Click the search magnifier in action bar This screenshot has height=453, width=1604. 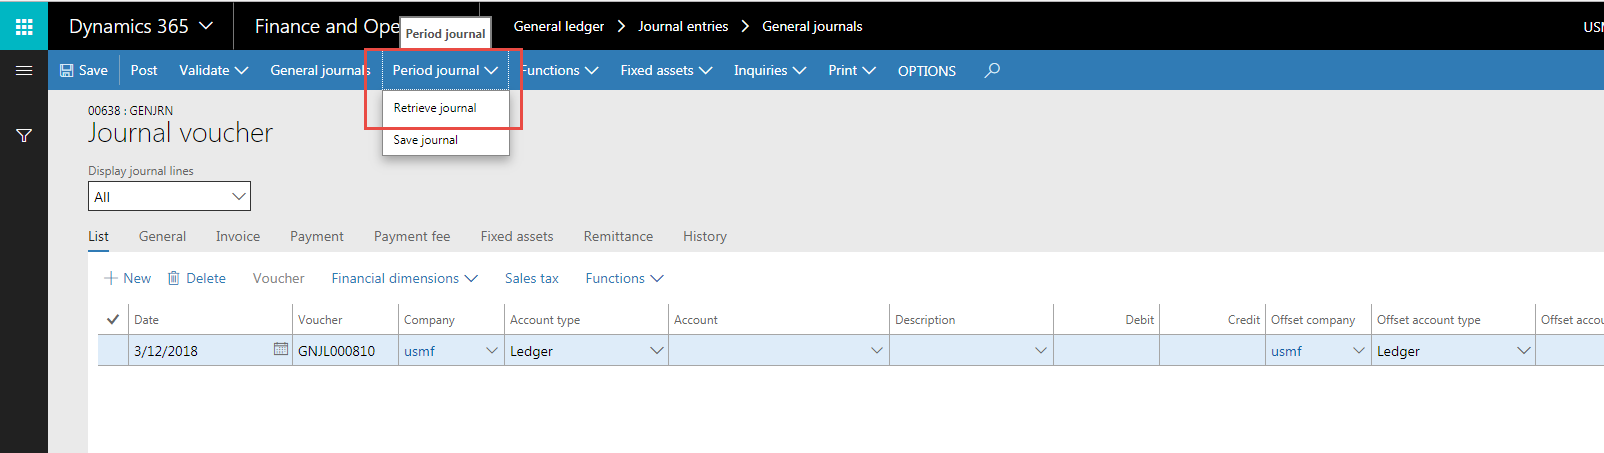coord(992,70)
